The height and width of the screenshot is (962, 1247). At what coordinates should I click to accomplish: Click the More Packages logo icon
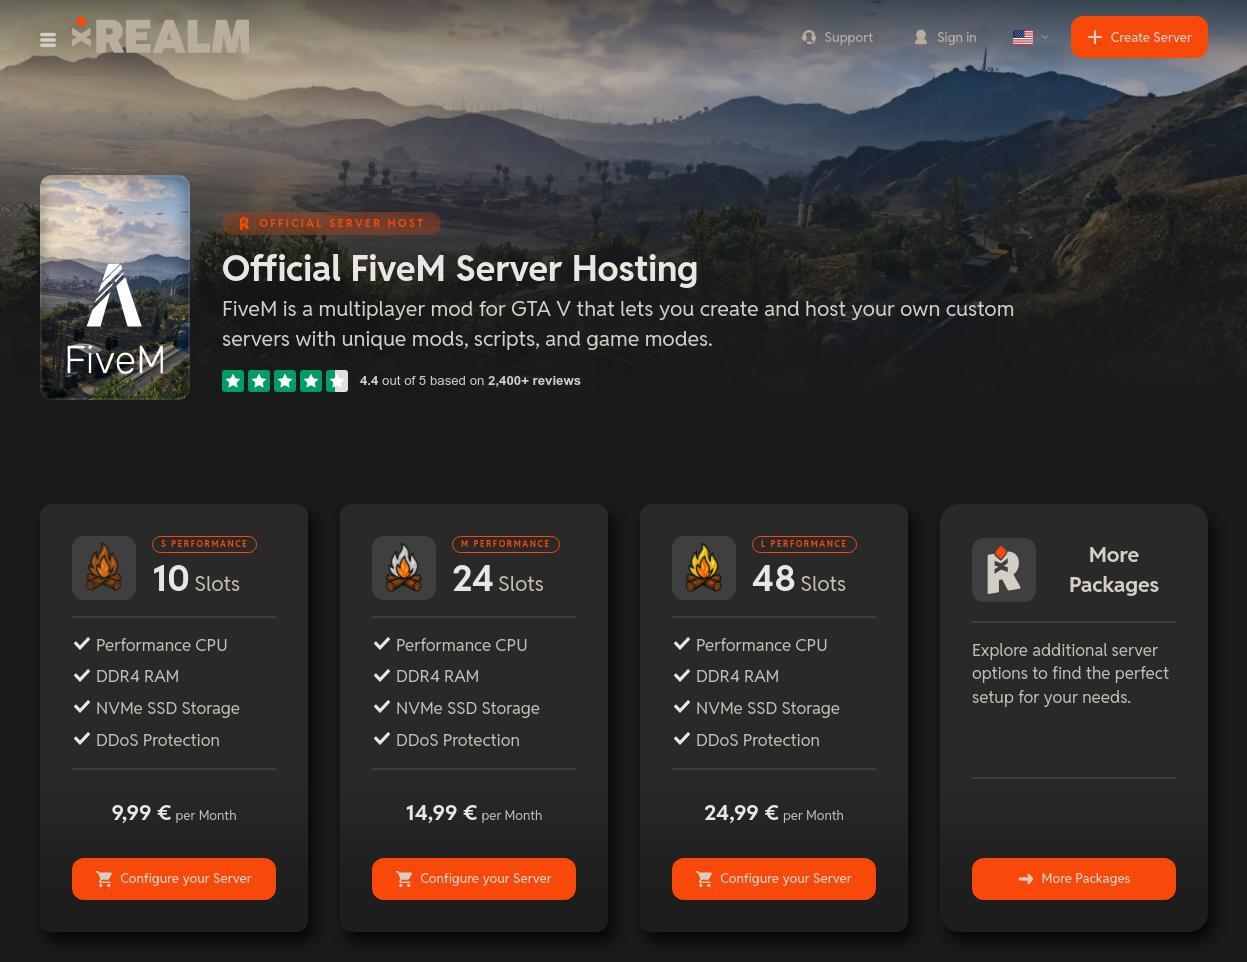pos(1004,570)
